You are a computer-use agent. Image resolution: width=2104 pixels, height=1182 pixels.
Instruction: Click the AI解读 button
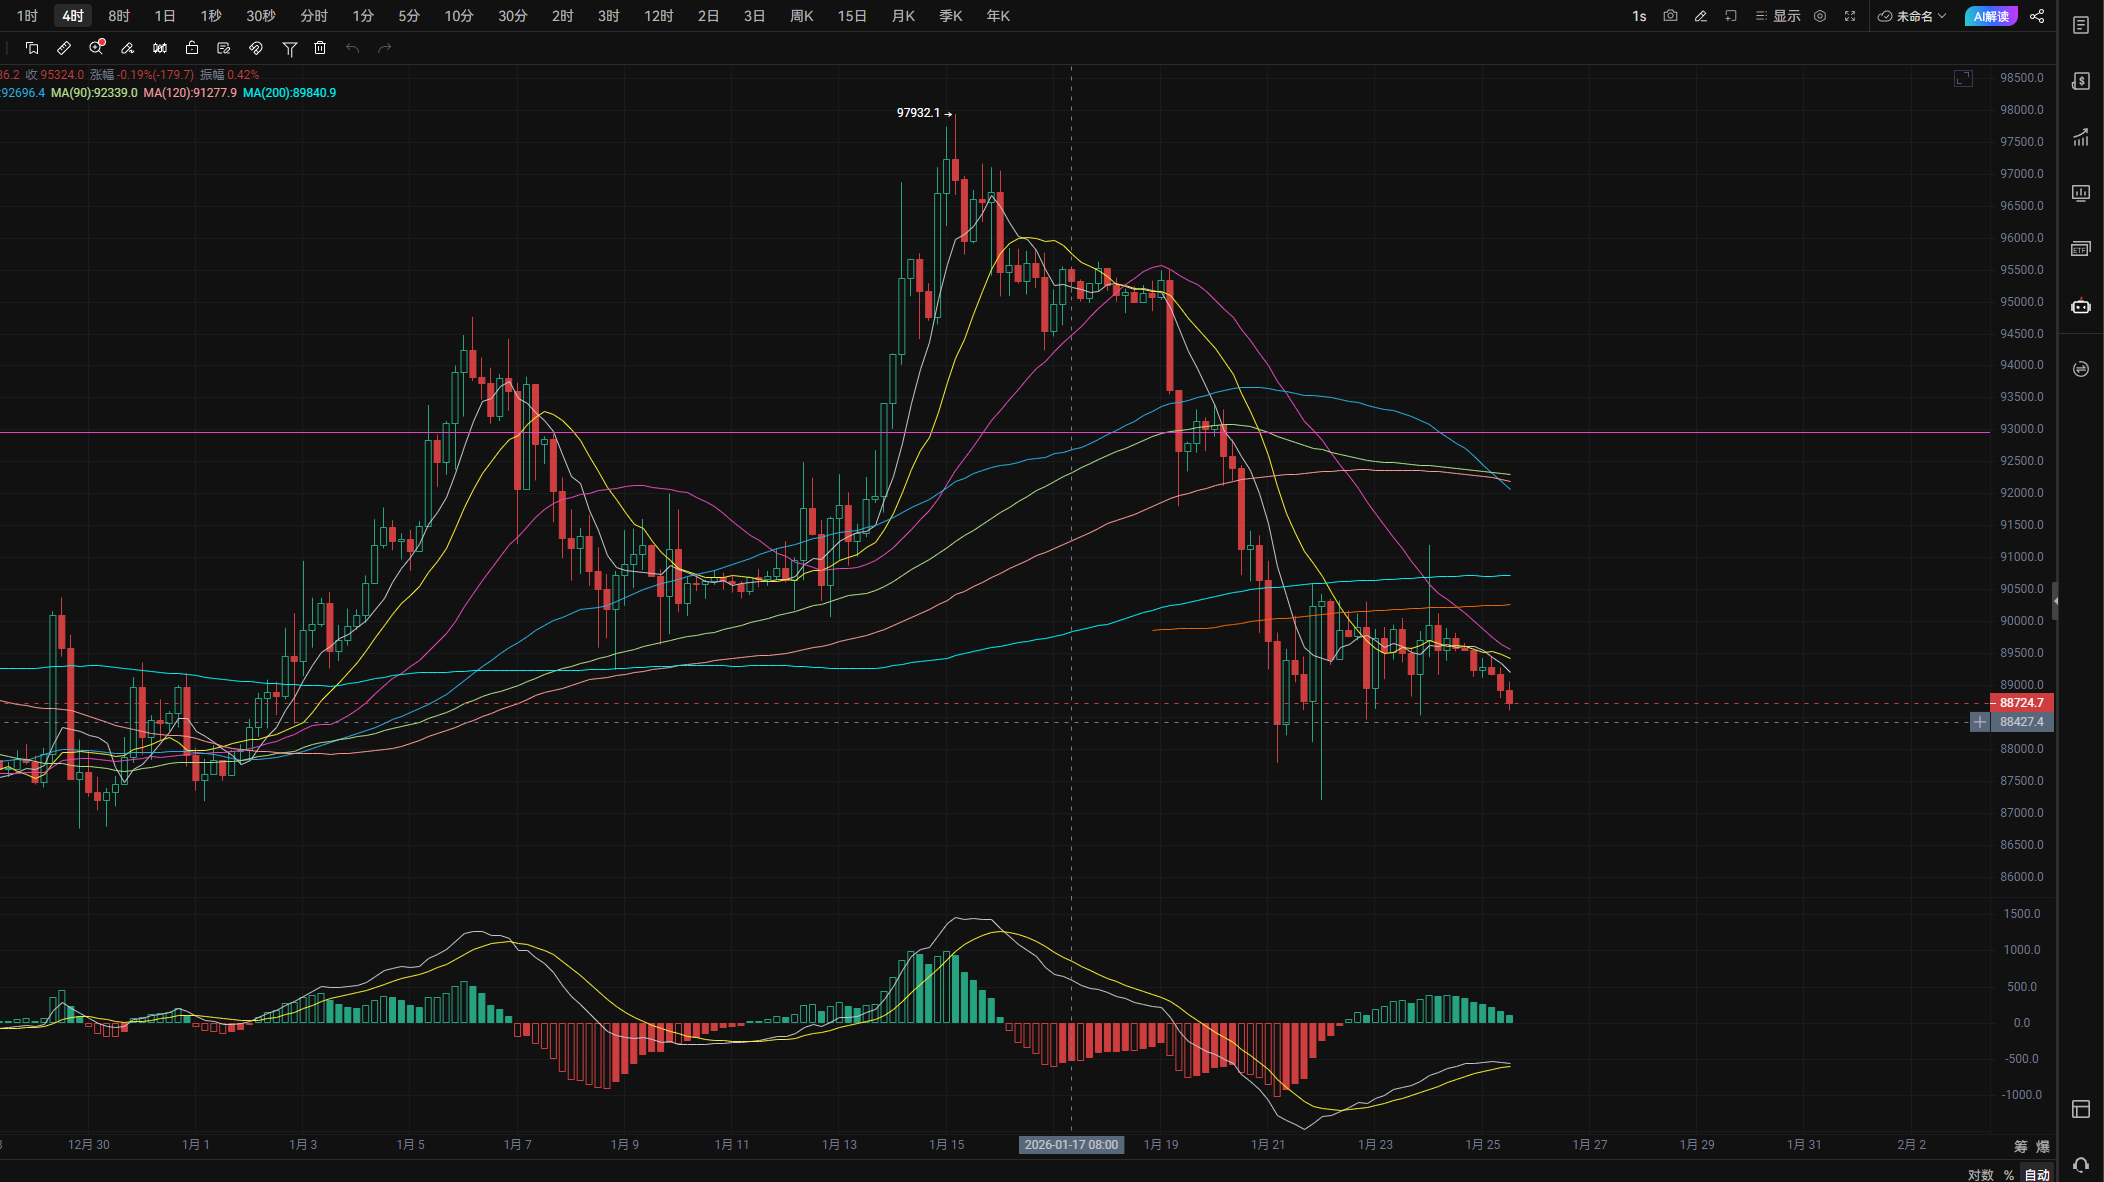click(x=1990, y=16)
